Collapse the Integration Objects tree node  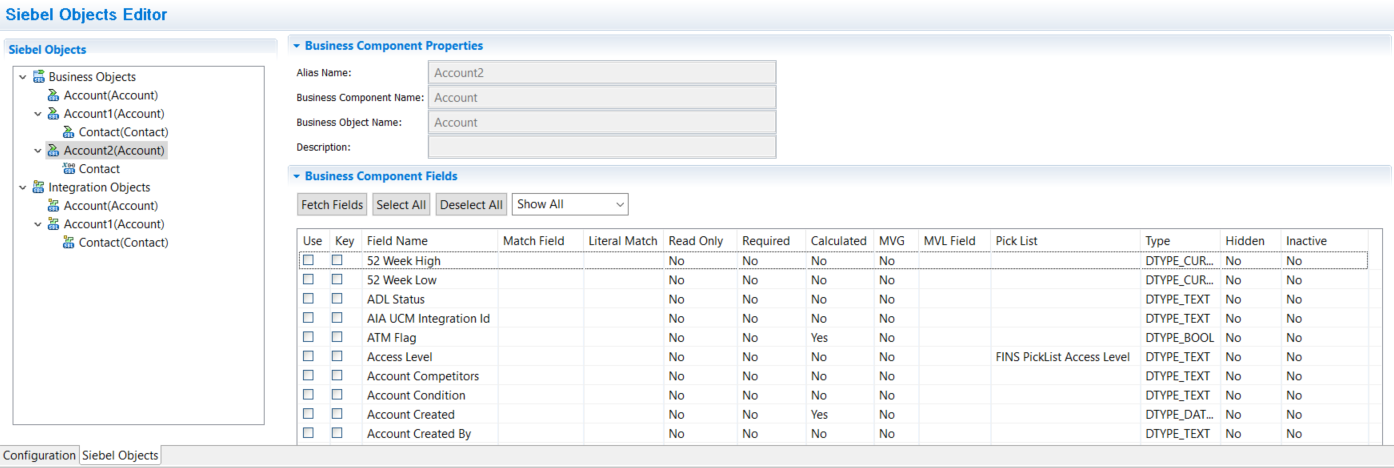(23, 187)
